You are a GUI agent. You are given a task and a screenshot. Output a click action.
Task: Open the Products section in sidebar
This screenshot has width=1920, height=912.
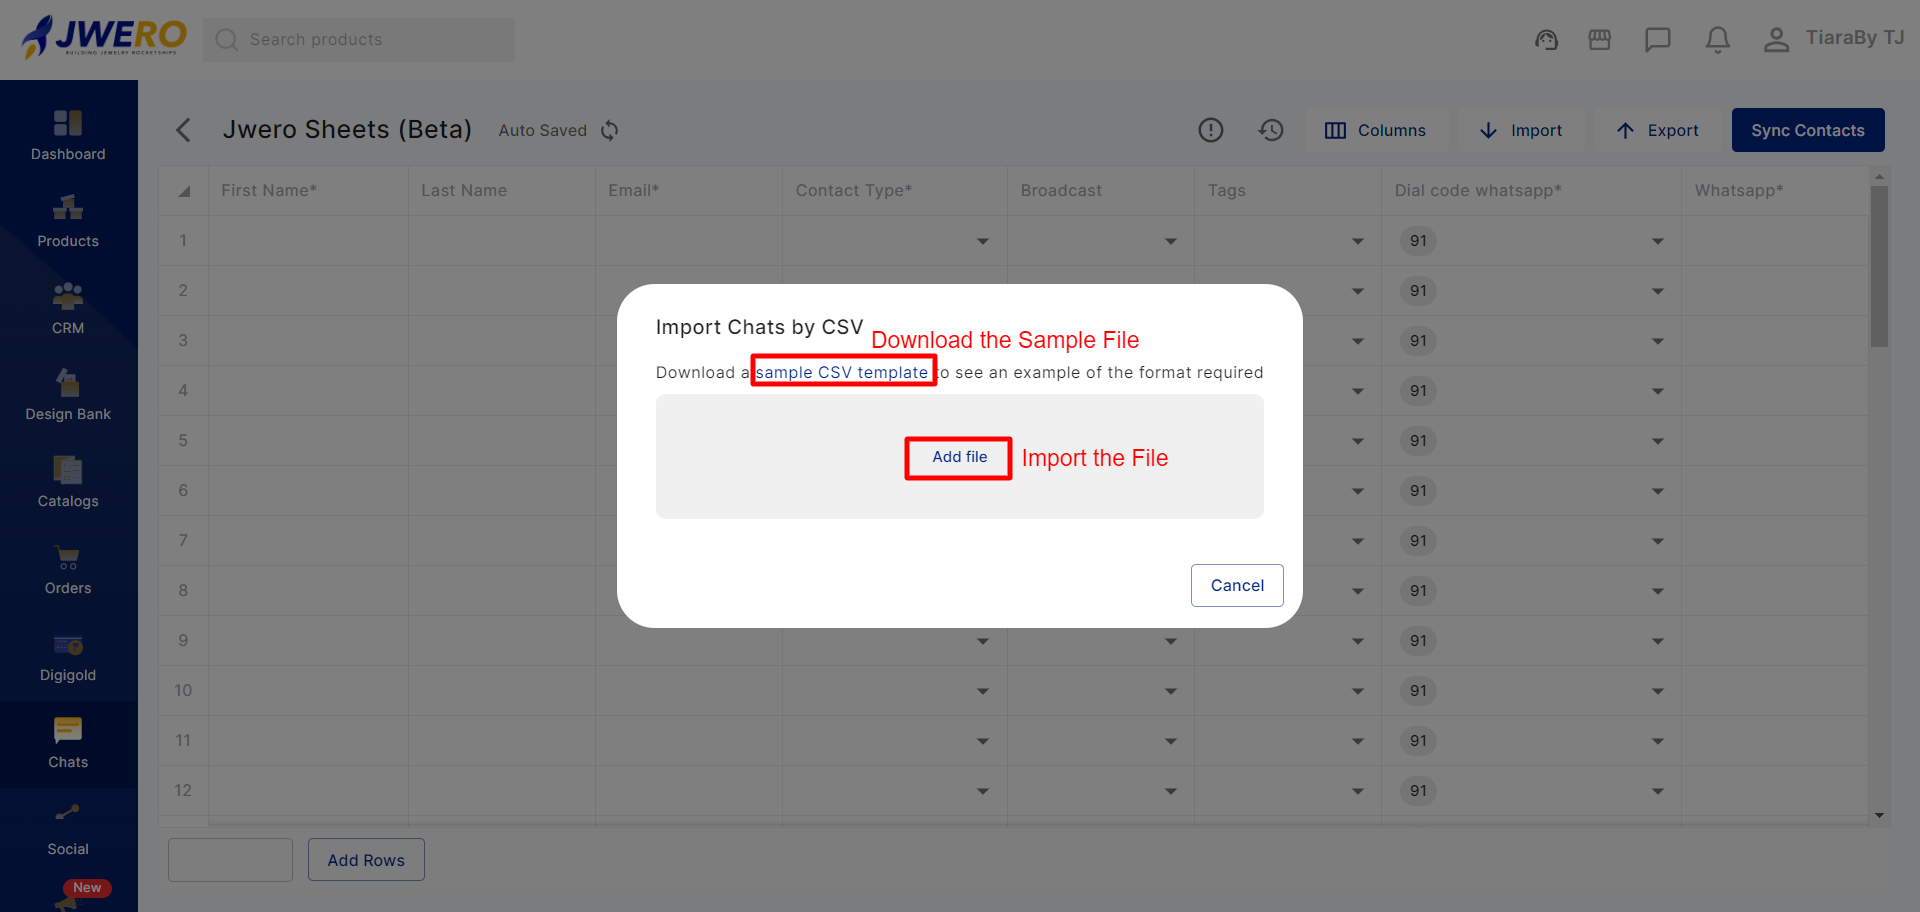pos(68,222)
